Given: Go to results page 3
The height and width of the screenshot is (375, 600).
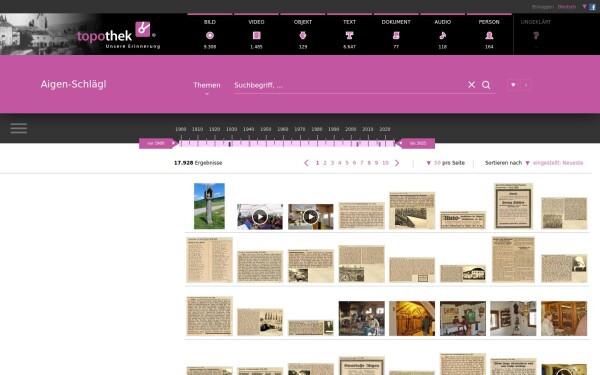Looking at the screenshot, I should 332,163.
